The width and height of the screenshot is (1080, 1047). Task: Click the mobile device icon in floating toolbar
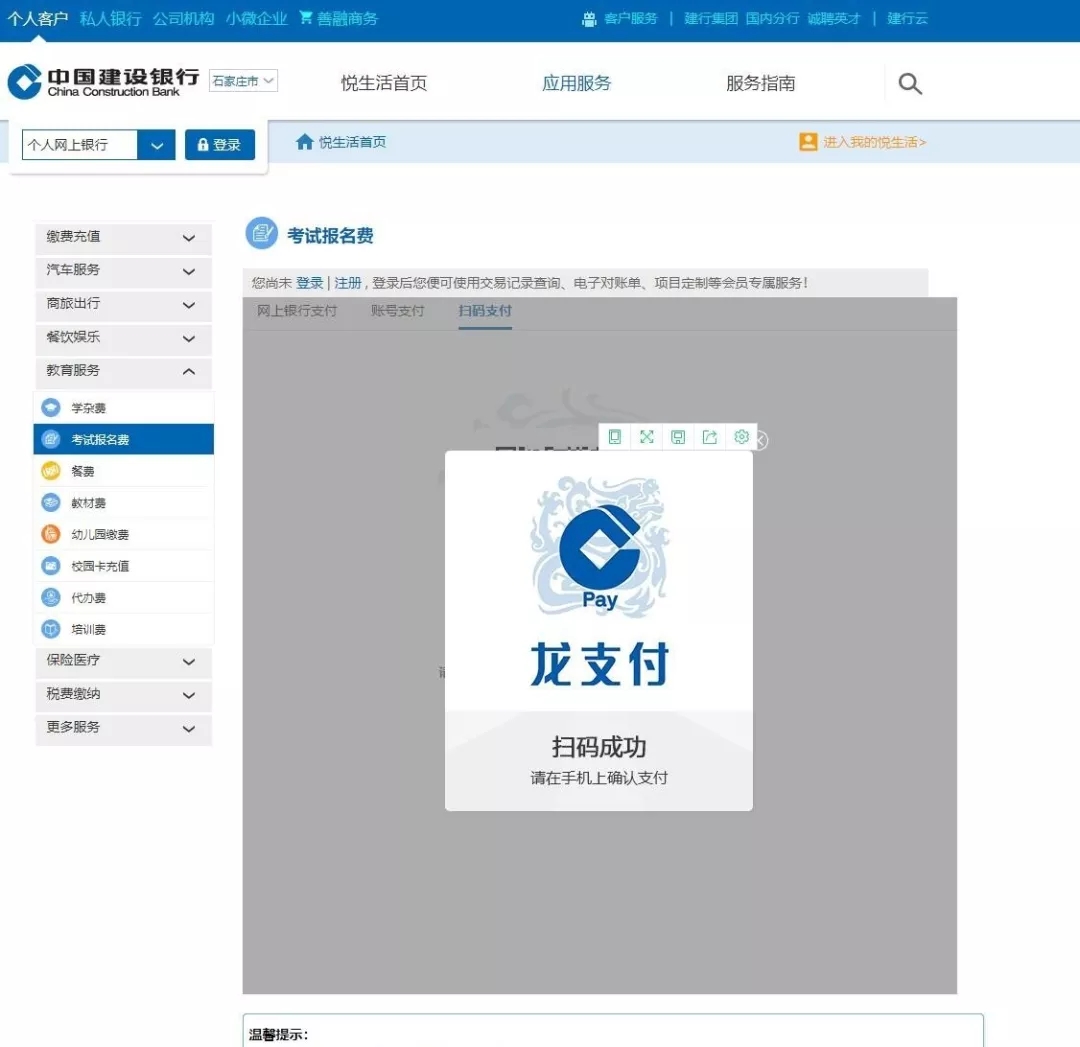click(614, 437)
